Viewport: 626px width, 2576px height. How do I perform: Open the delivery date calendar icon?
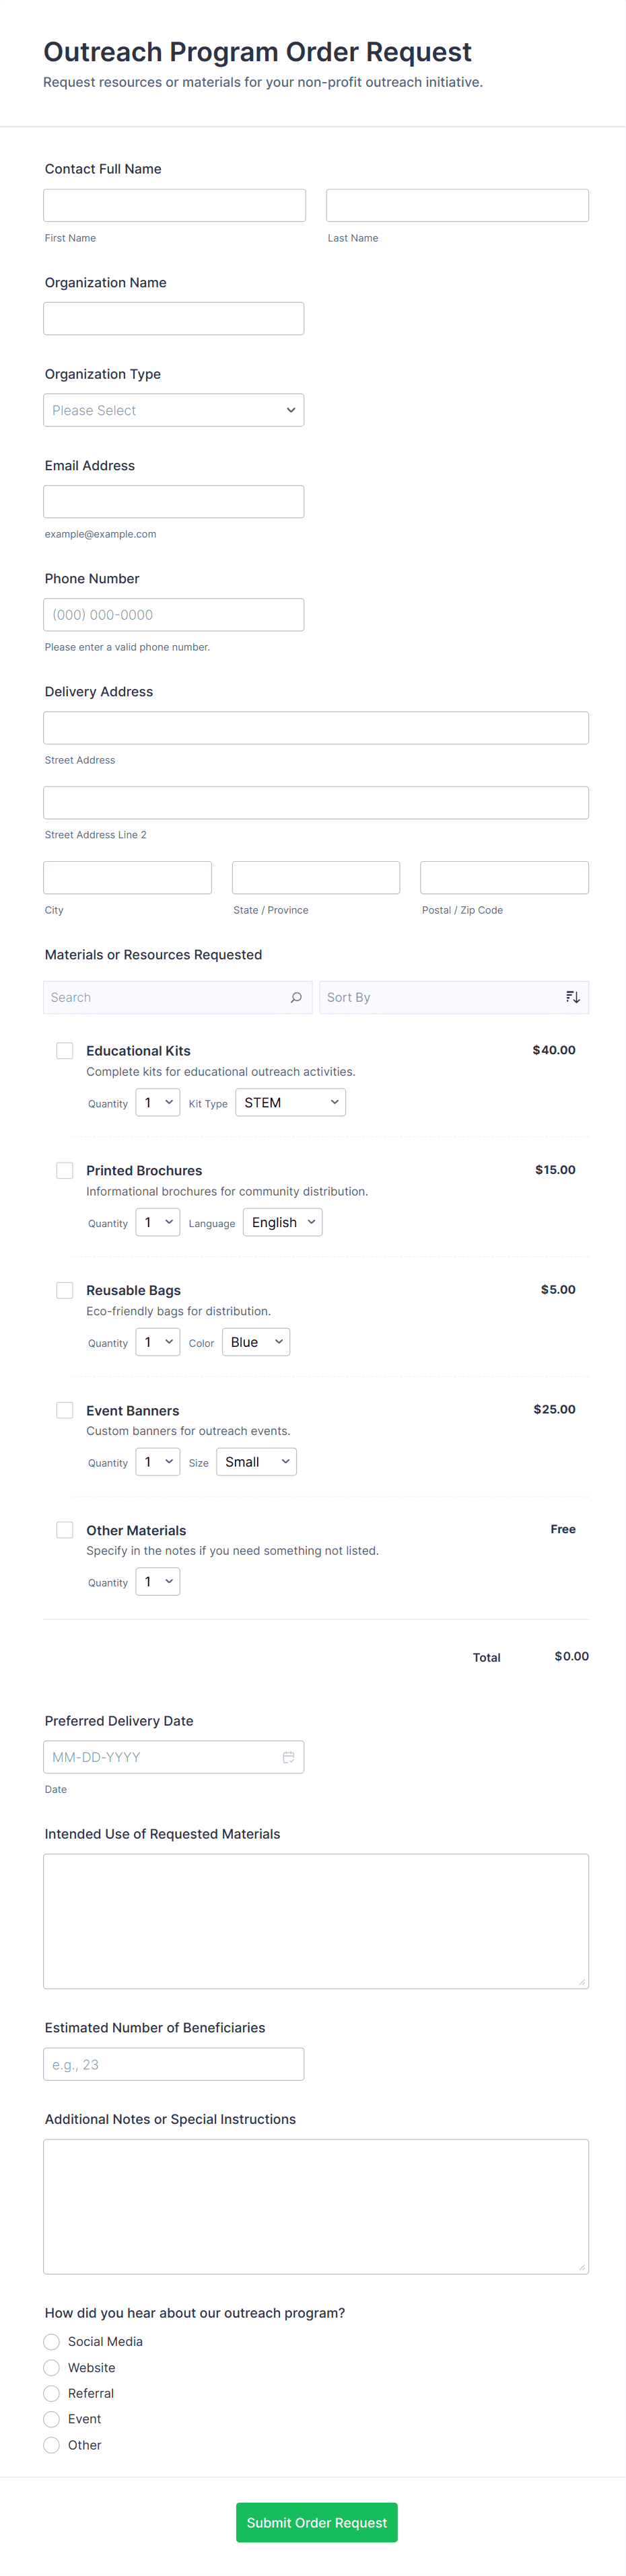tap(288, 1757)
